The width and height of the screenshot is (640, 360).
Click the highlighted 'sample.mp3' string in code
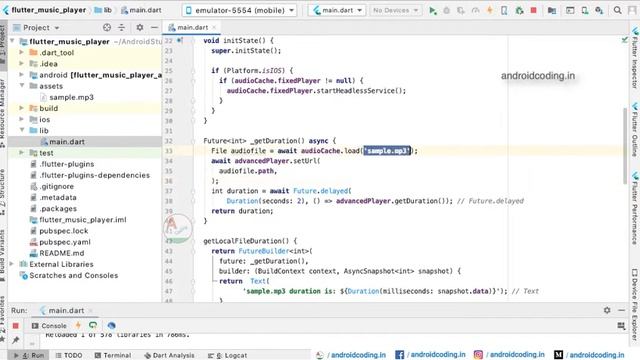[387, 151]
